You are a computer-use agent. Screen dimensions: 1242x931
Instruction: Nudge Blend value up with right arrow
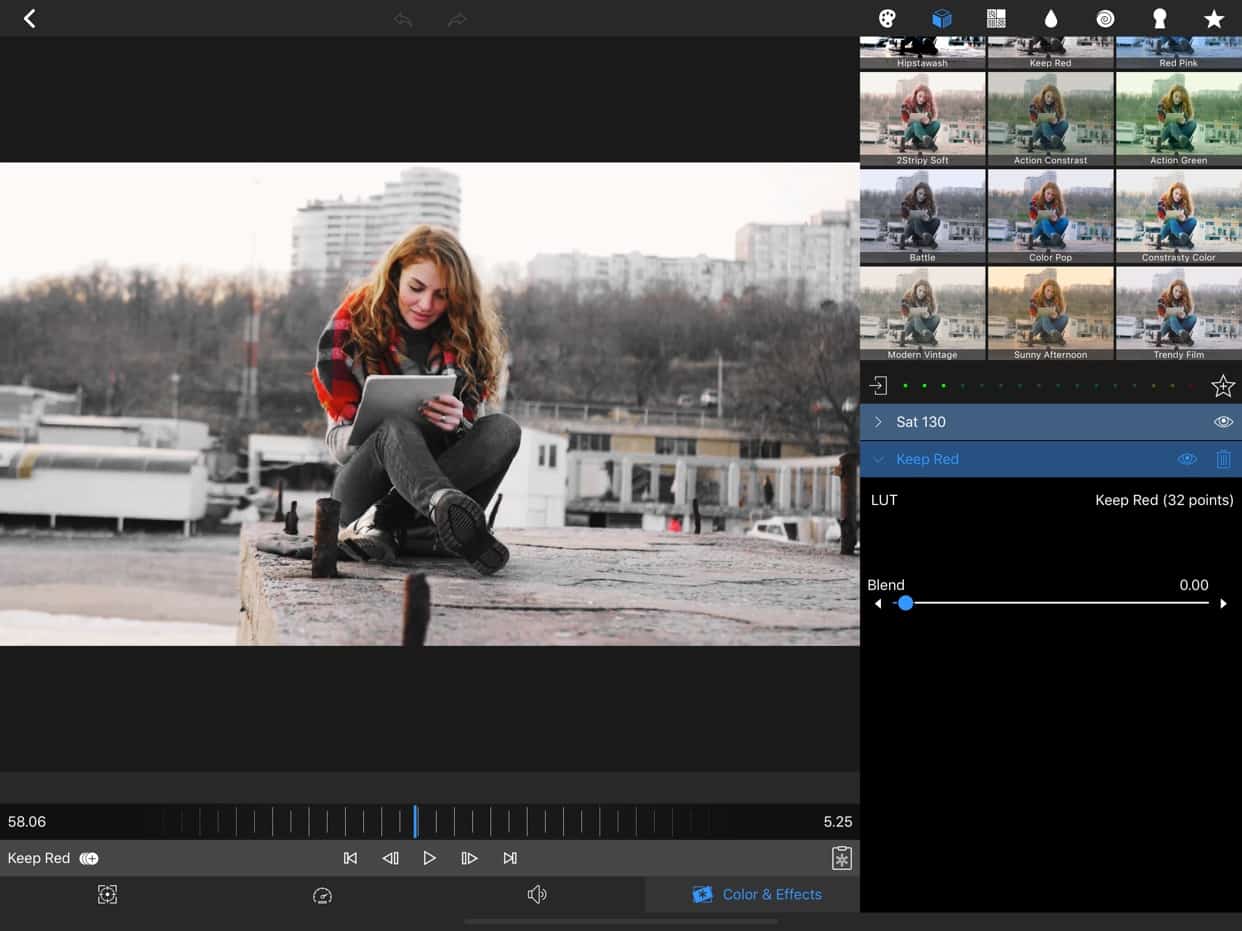pyautogui.click(x=1223, y=604)
